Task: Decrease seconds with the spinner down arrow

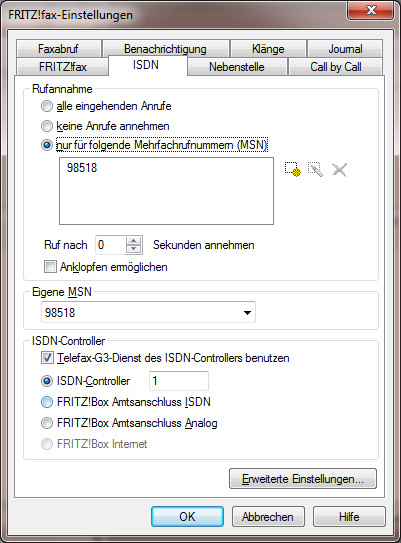Action: pyautogui.click(x=134, y=249)
